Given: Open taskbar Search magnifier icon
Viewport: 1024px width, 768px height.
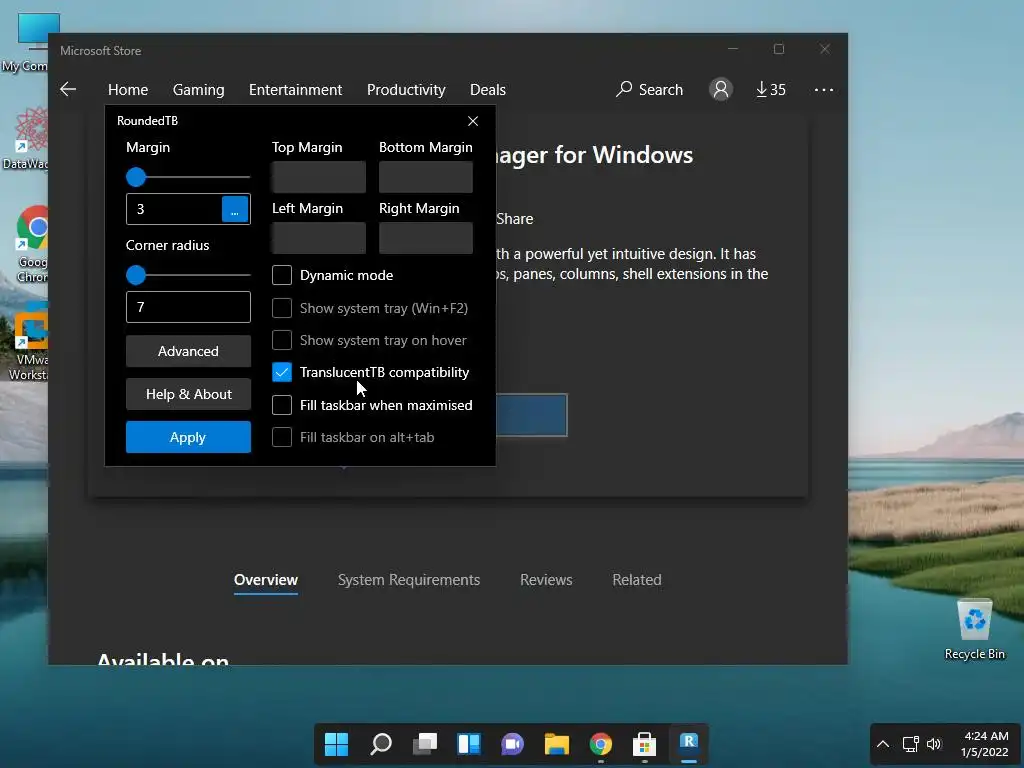Looking at the screenshot, I should click(381, 744).
